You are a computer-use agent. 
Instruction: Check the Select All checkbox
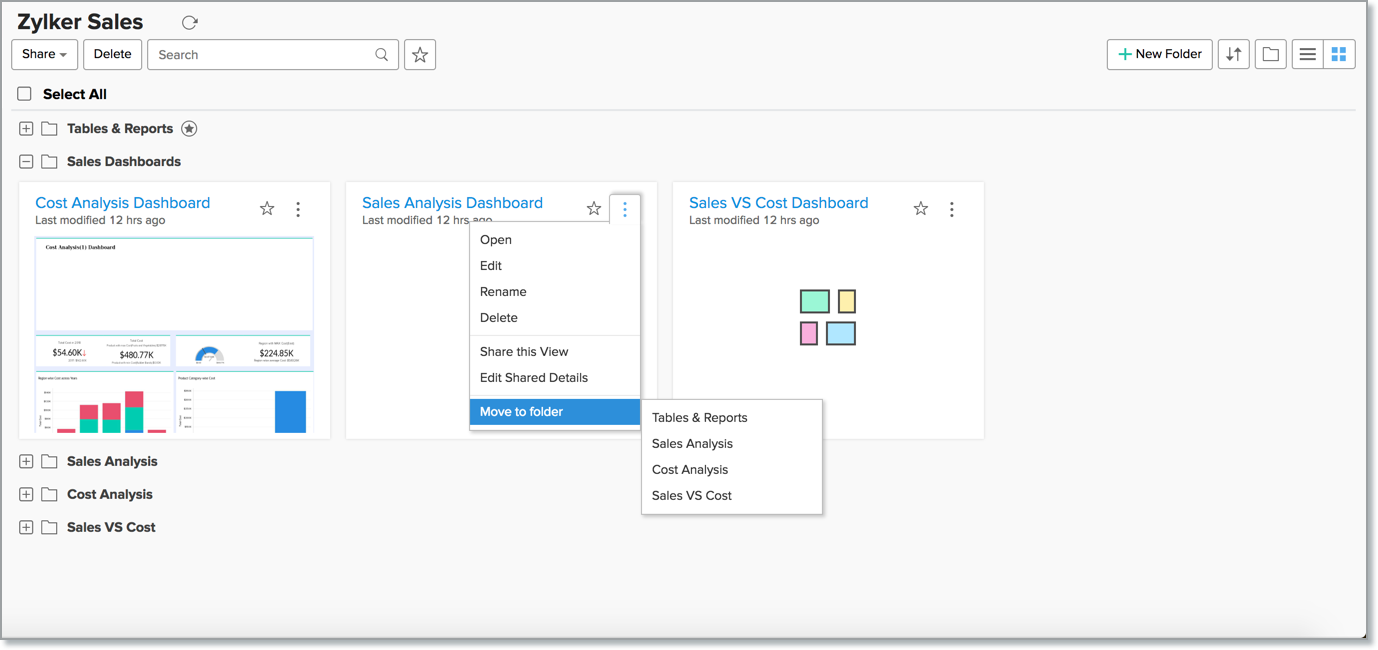pos(25,94)
